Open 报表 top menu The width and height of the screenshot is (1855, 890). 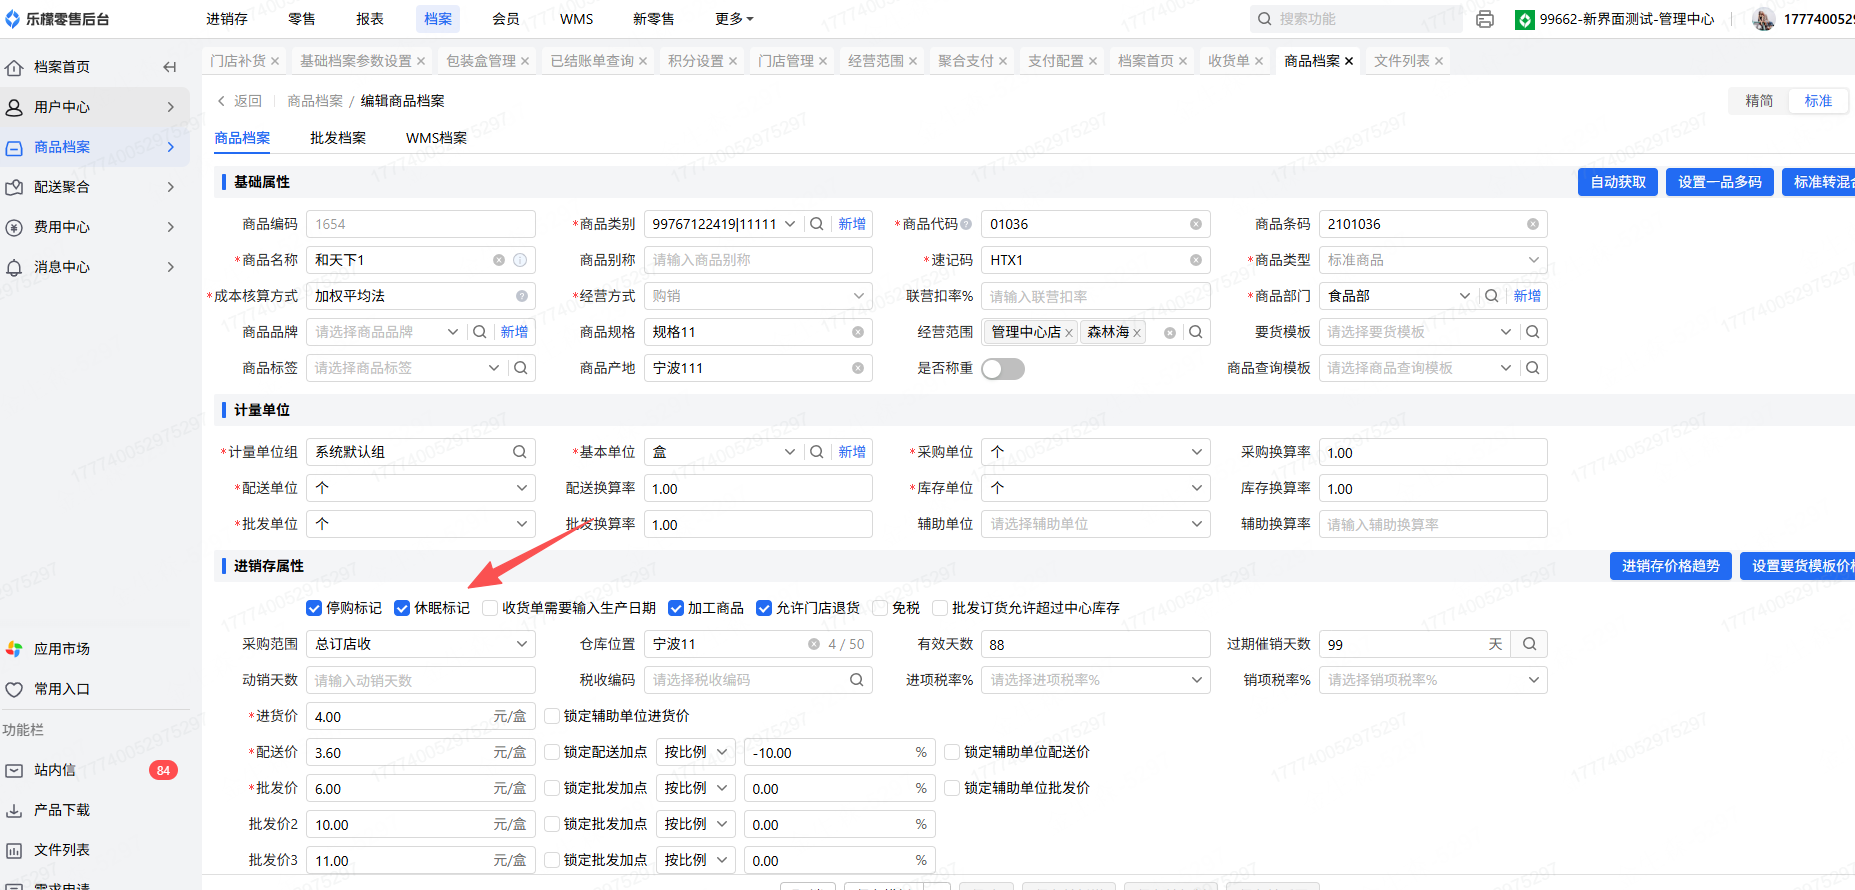pos(370,19)
